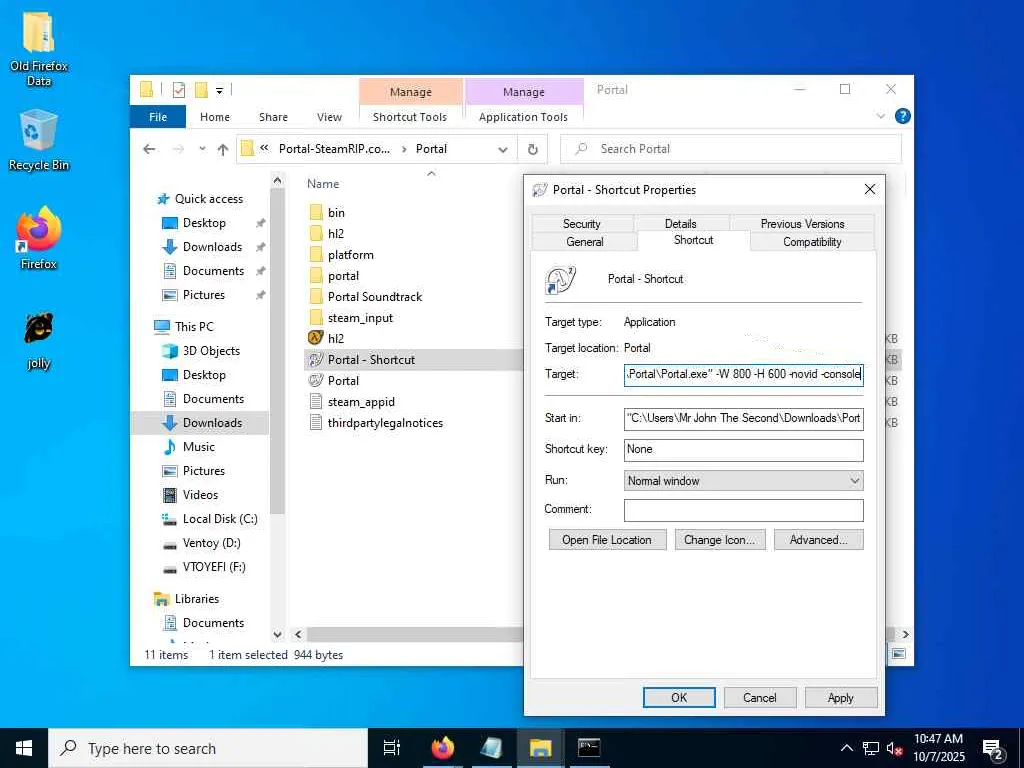Go up one folder level in Explorer
Viewport: 1024px width, 768px height.
(223, 149)
